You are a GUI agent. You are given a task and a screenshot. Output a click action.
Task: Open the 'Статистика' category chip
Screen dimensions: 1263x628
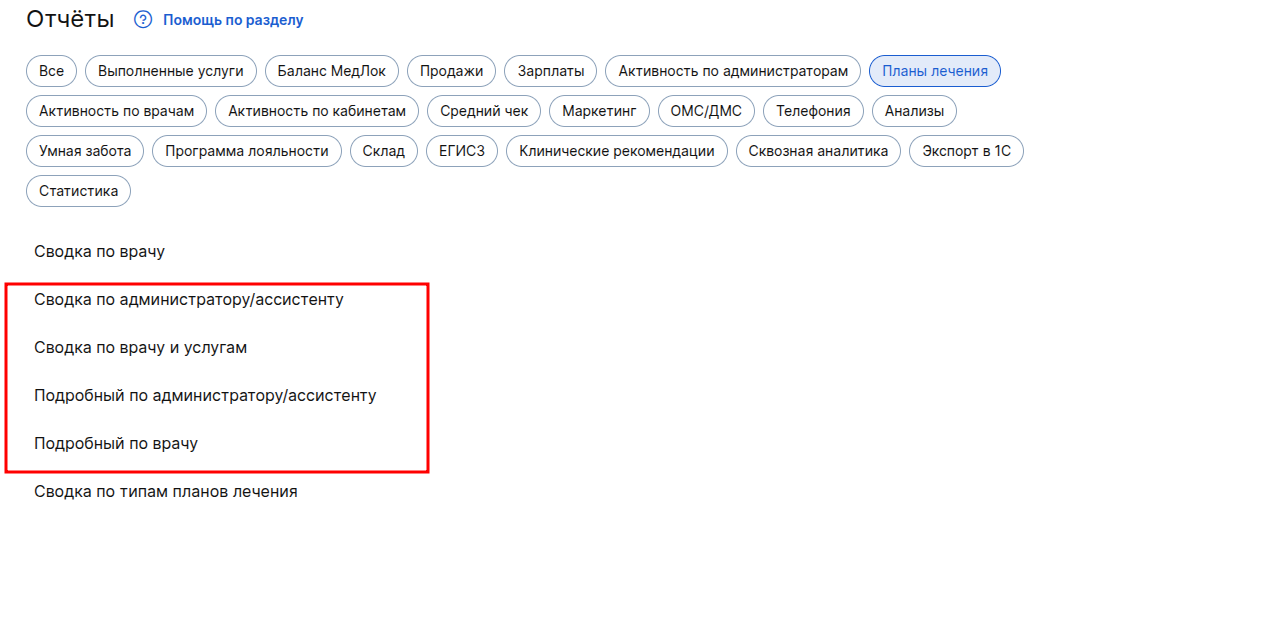point(78,191)
